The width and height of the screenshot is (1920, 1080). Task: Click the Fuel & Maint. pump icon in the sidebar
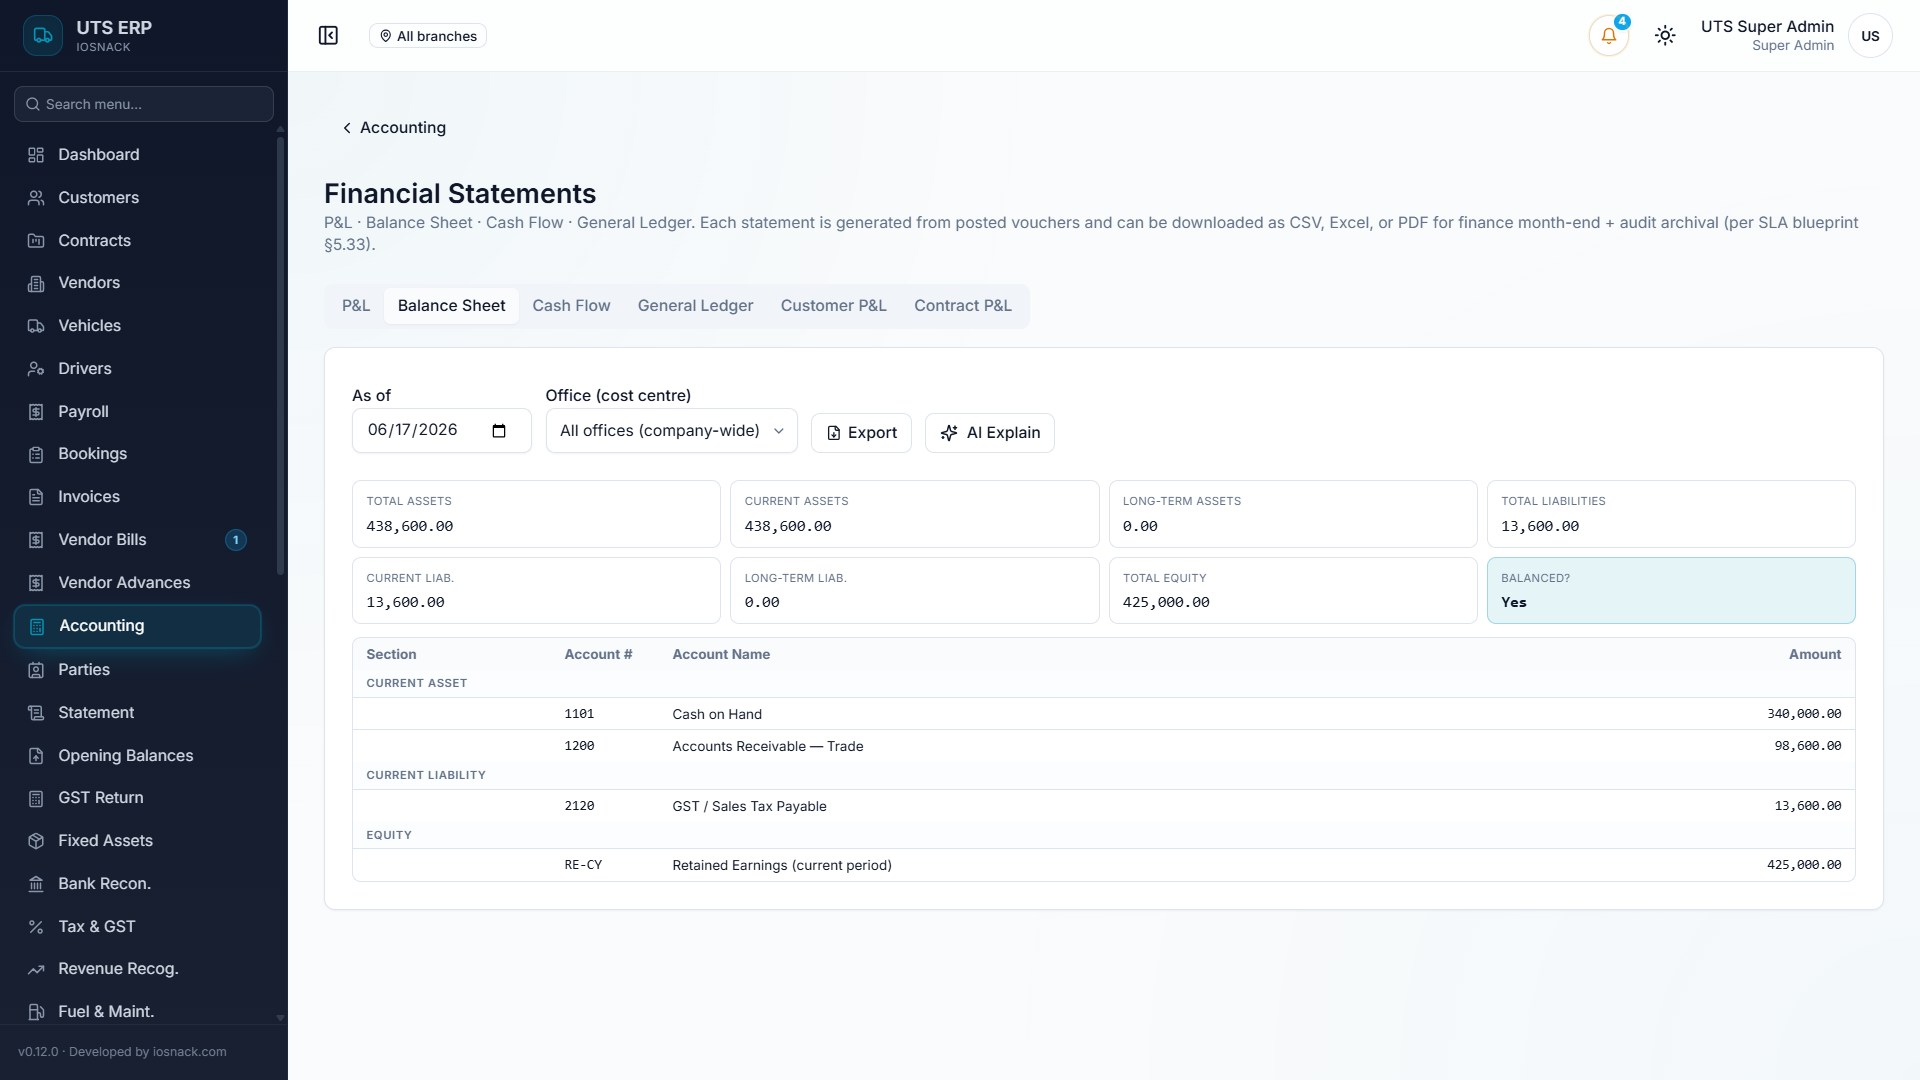coord(36,1012)
